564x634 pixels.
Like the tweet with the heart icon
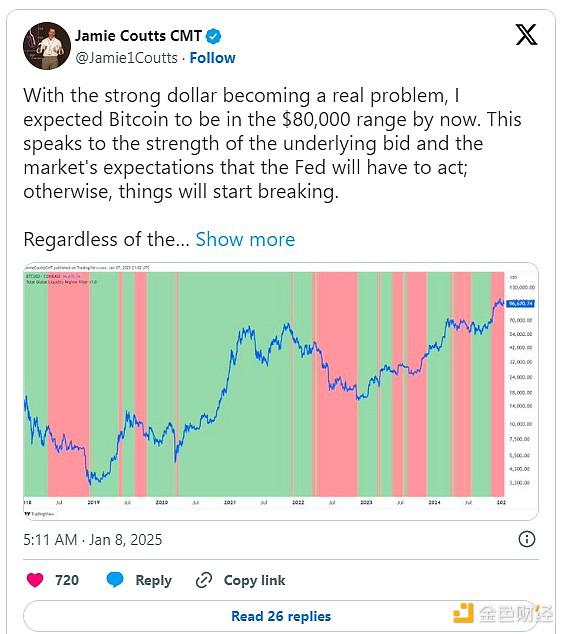pos(35,580)
